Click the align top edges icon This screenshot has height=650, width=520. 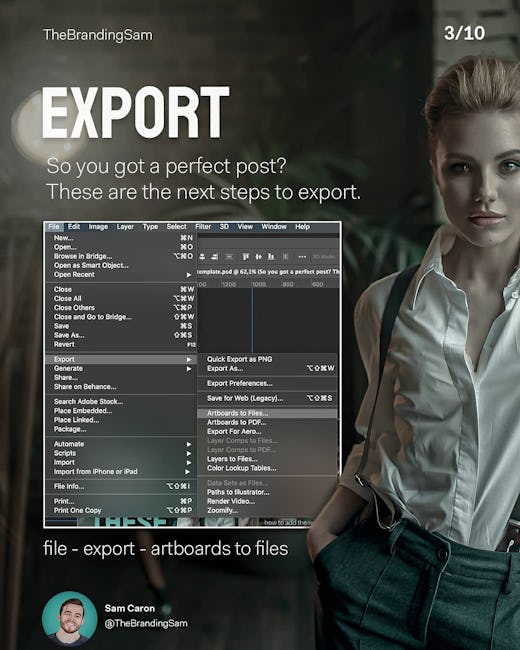245,257
